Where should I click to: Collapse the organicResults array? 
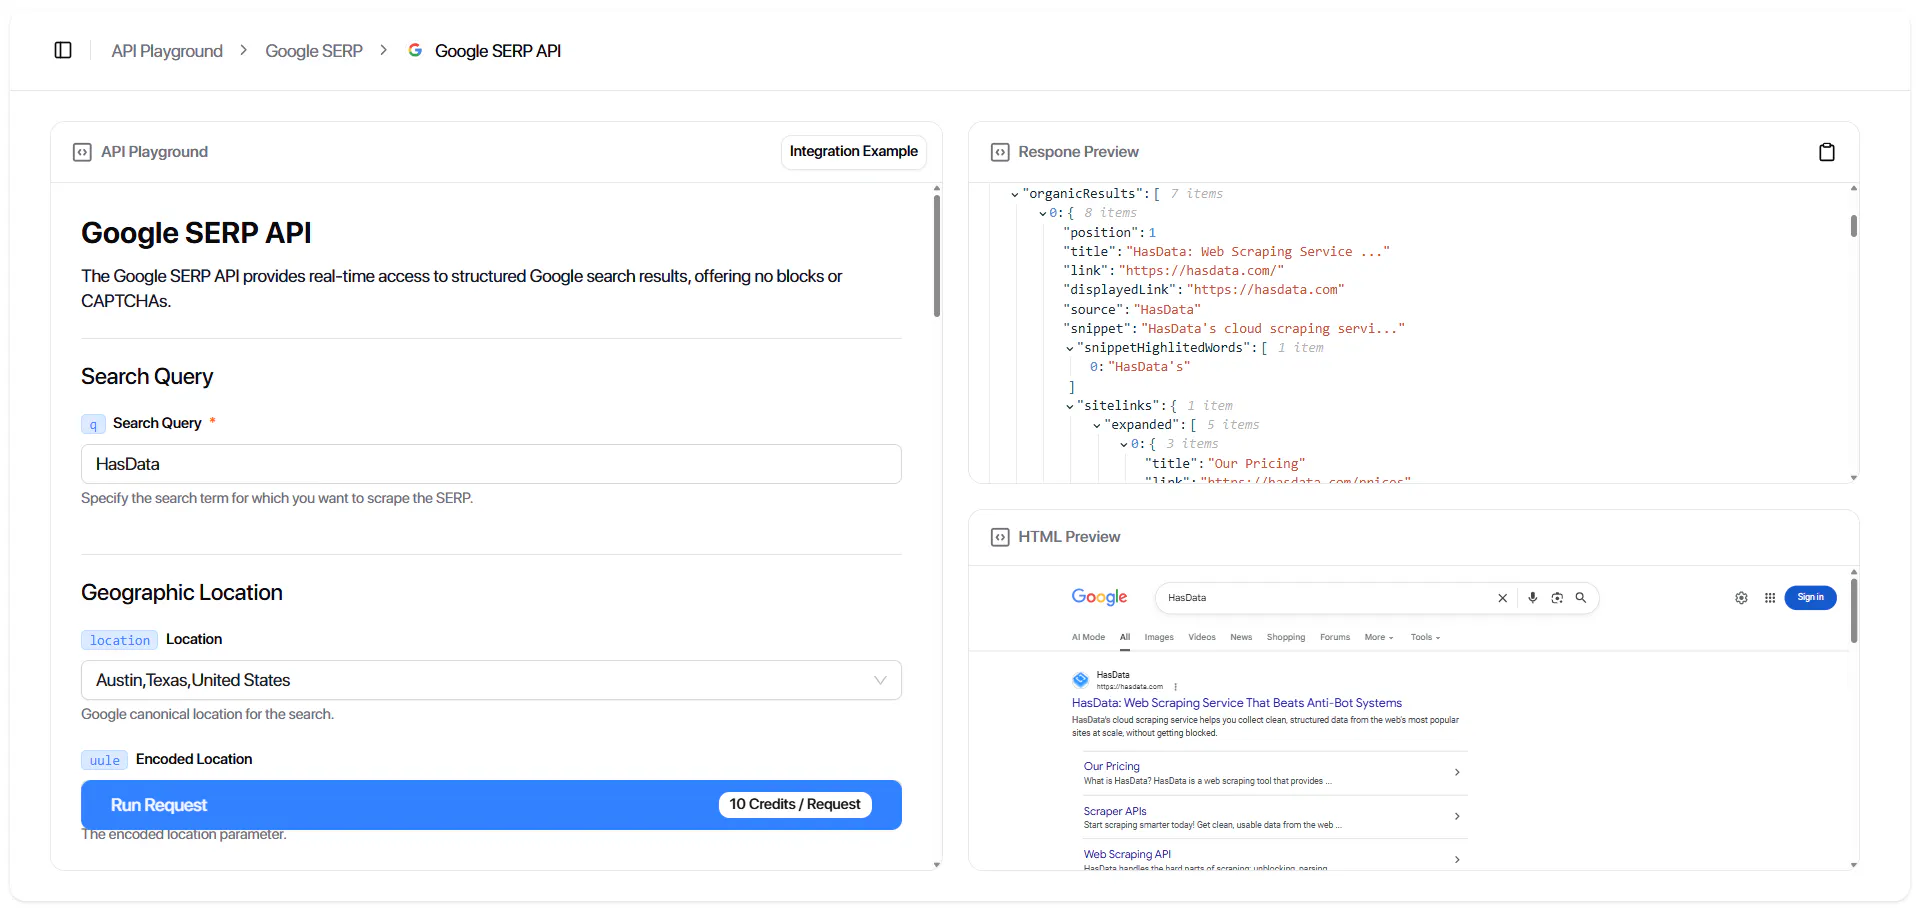1015,195
